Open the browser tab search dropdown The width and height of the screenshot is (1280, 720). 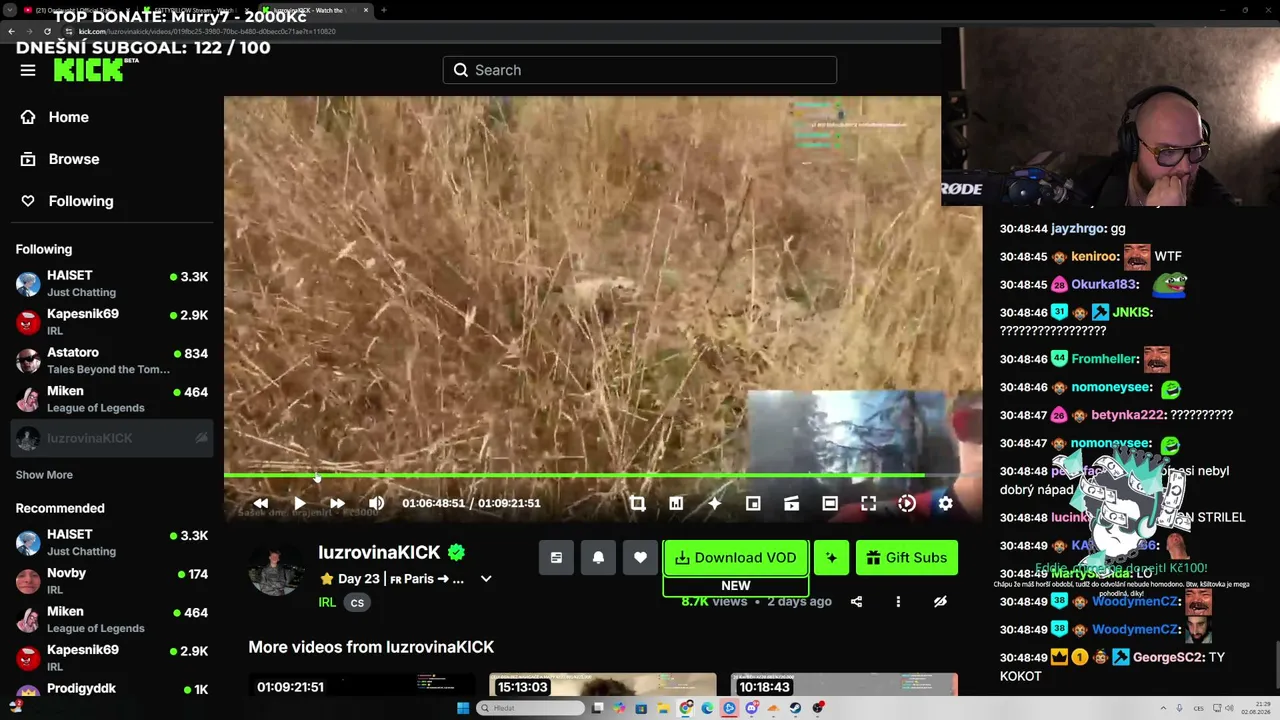pos(9,10)
